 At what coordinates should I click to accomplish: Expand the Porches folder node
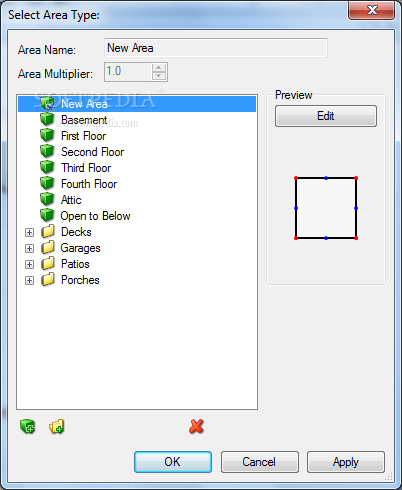(x=29, y=280)
